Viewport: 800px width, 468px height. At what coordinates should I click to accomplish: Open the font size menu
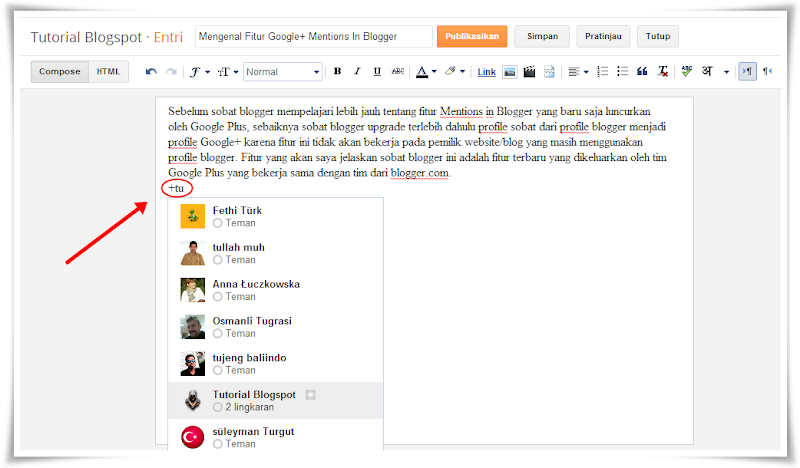click(x=228, y=71)
